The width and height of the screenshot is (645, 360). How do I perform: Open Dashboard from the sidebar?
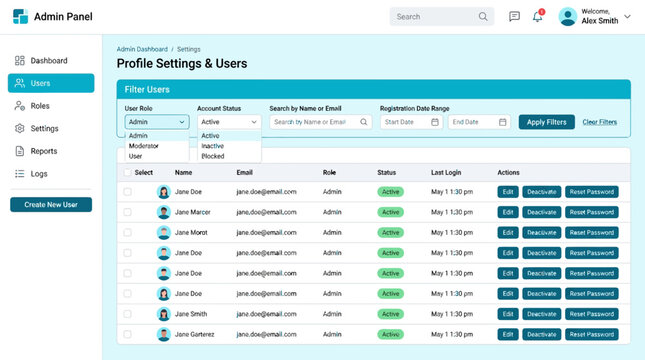coord(51,60)
